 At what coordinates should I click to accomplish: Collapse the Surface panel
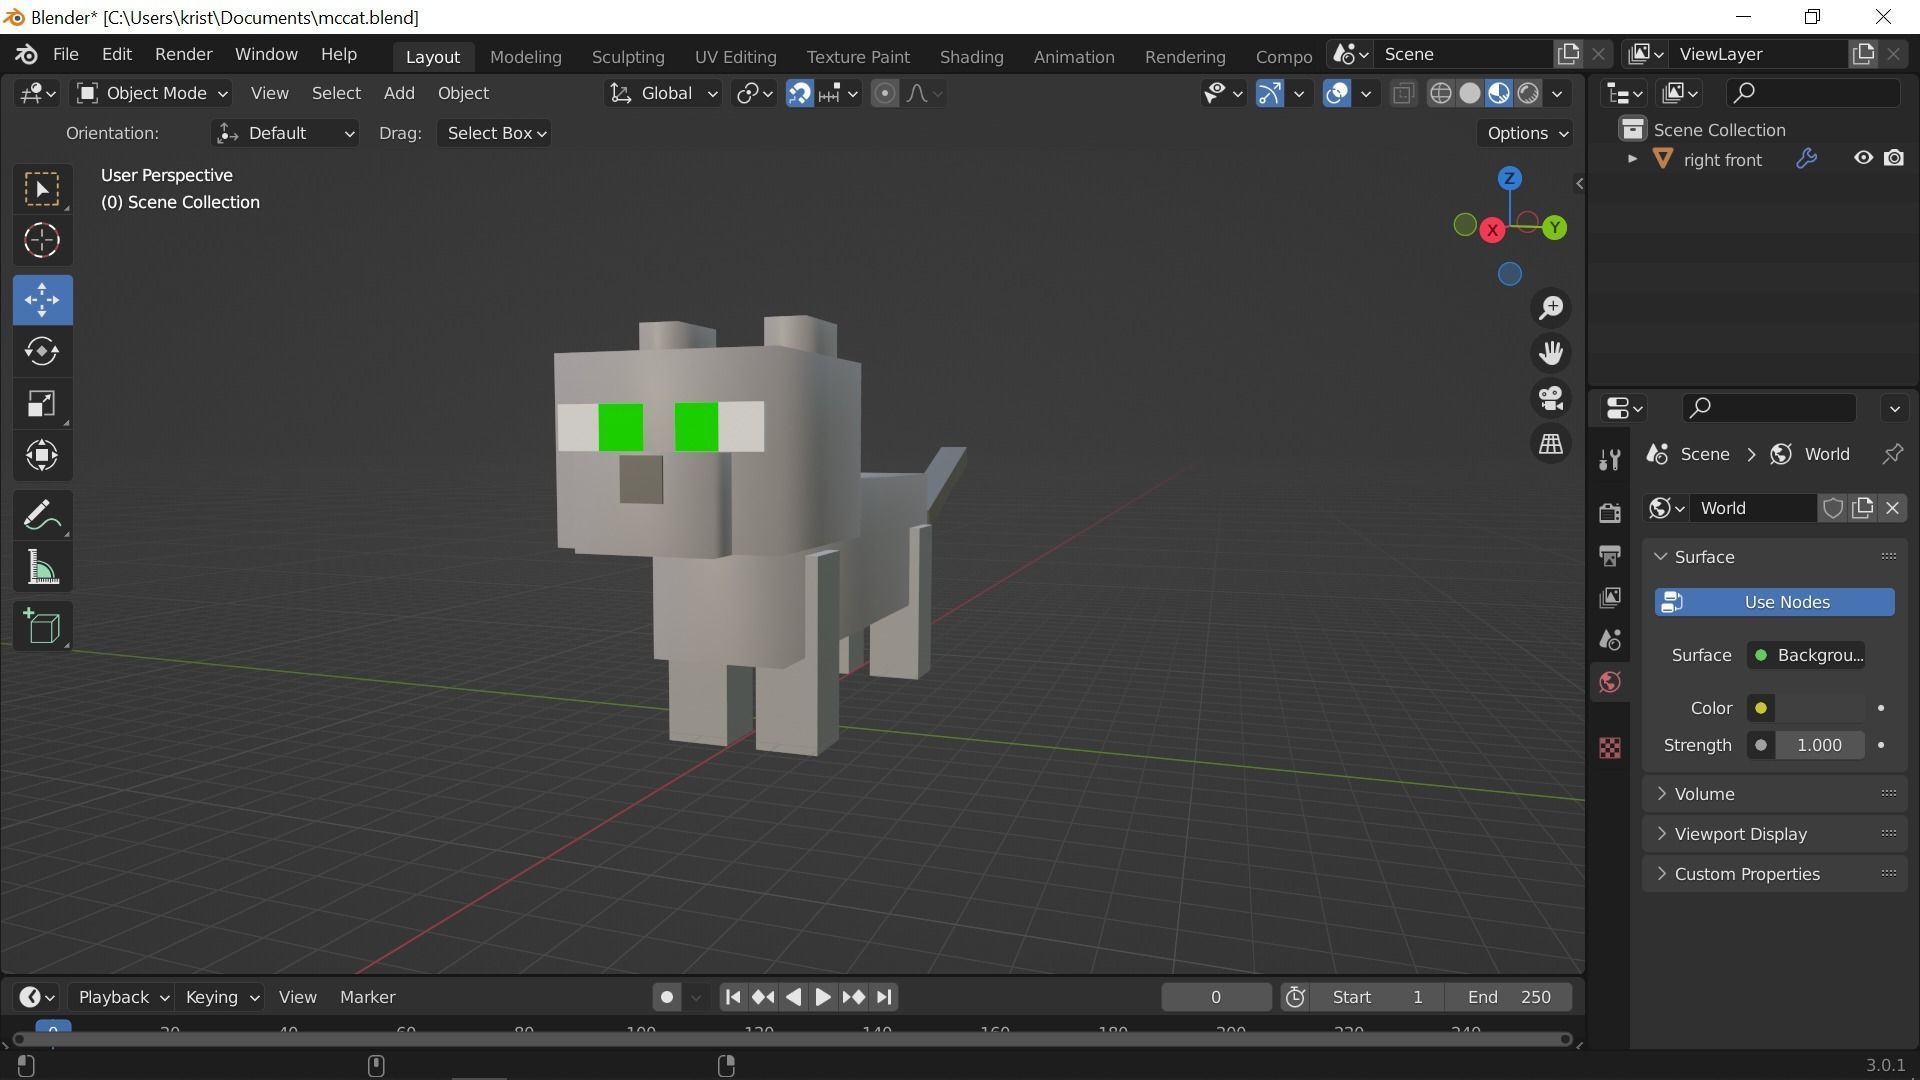[1774, 557]
